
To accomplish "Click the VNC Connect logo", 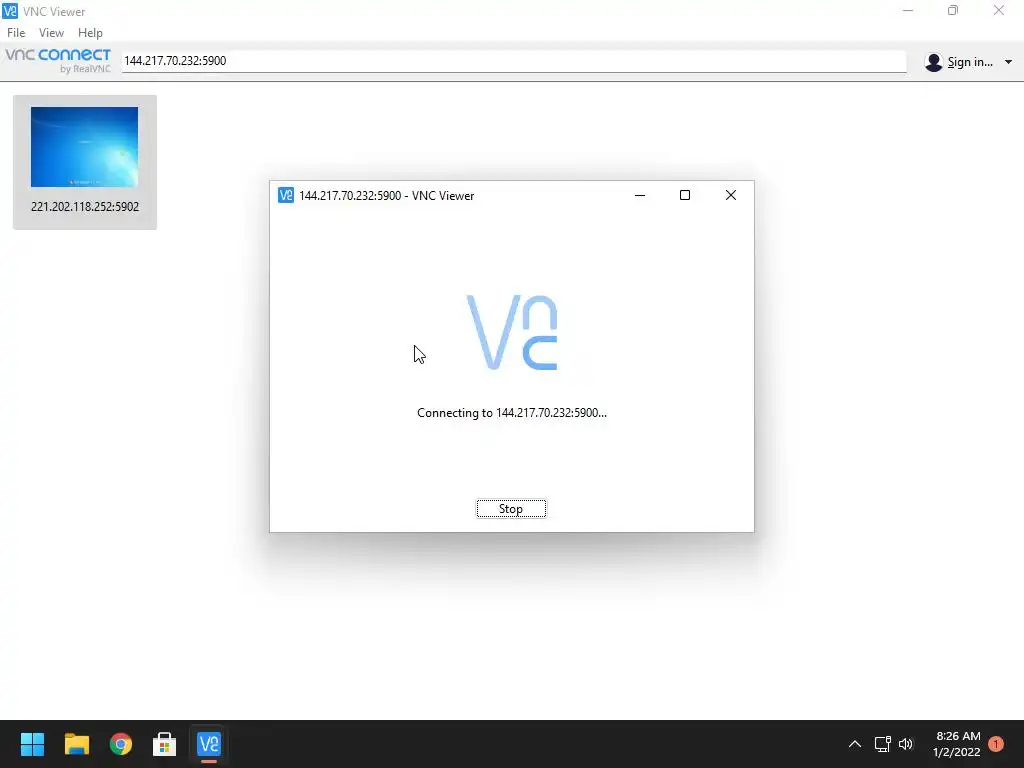I will click(x=58, y=60).
